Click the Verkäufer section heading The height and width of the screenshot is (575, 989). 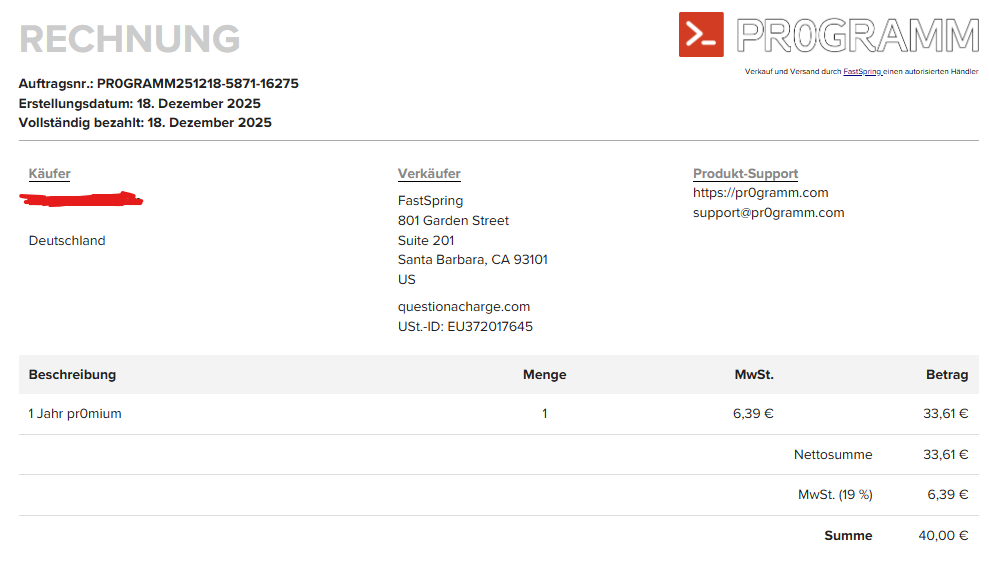tap(429, 174)
